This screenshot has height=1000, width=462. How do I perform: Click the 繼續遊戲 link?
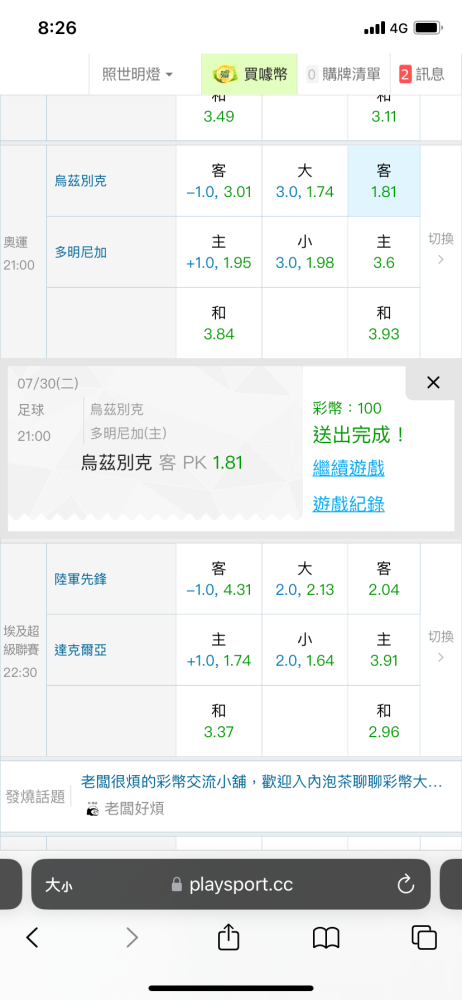[348, 469]
